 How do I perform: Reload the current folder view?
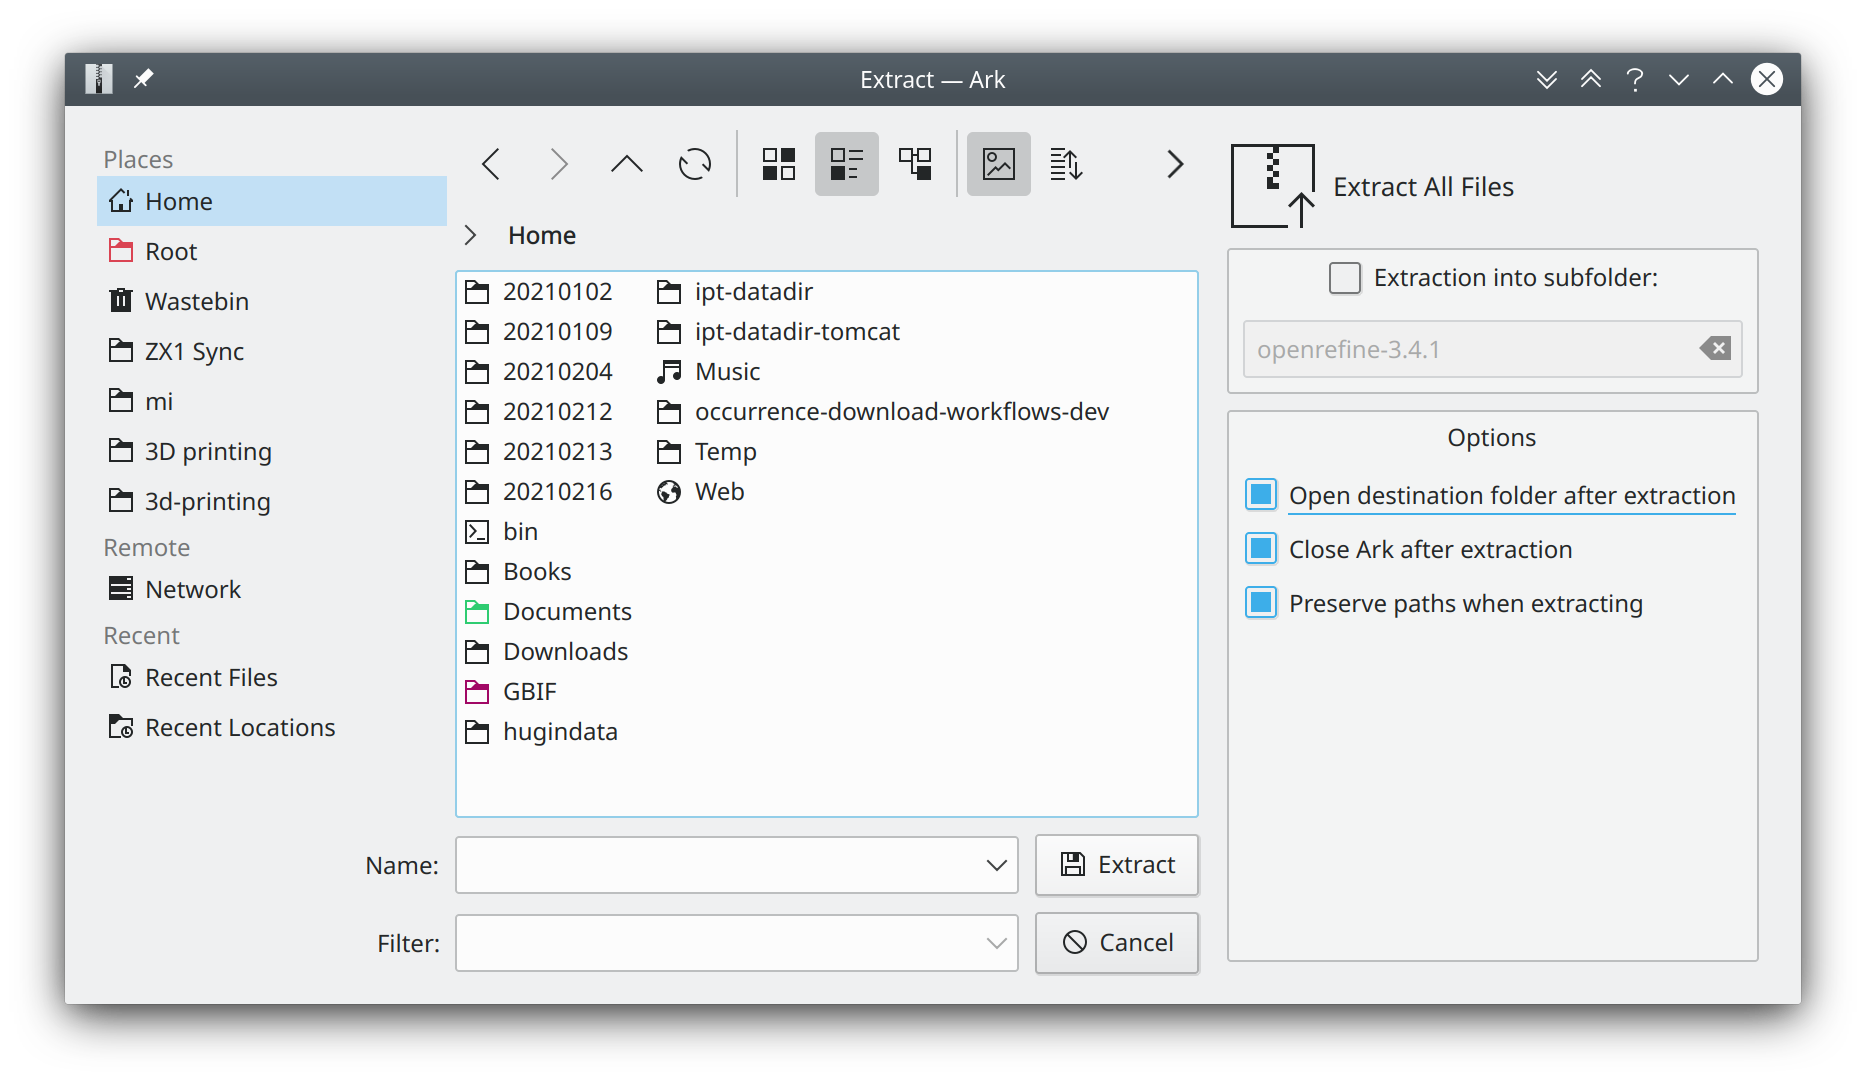[x=694, y=163]
